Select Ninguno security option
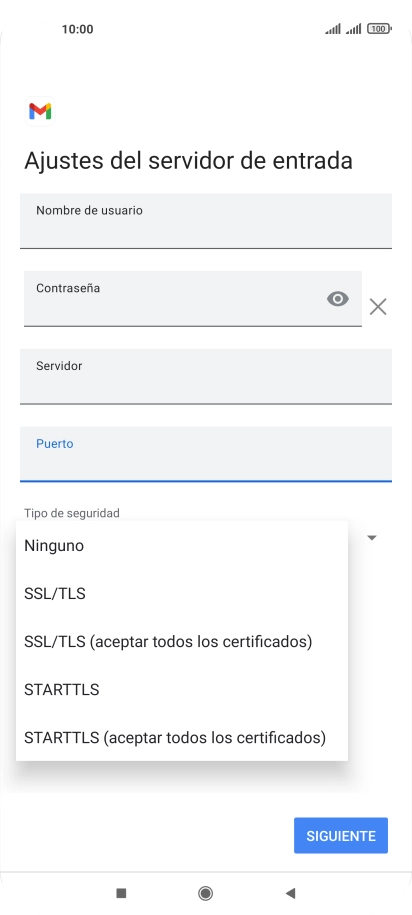The height and width of the screenshot is (915, 412). 182,546
